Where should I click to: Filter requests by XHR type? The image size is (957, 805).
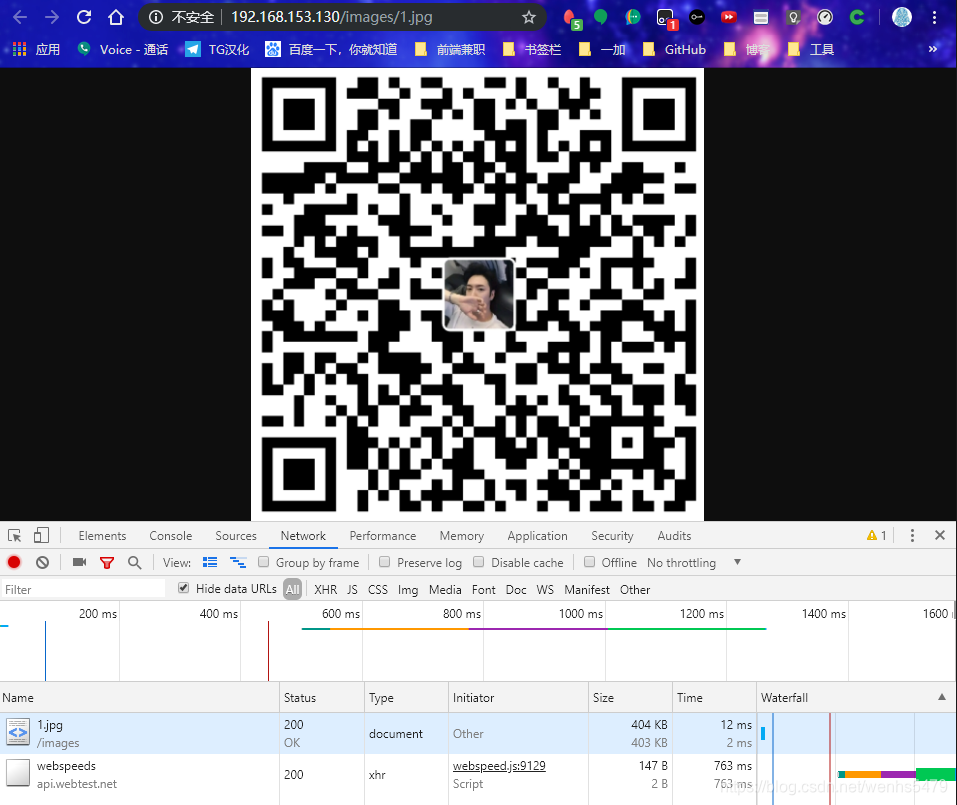326,589
